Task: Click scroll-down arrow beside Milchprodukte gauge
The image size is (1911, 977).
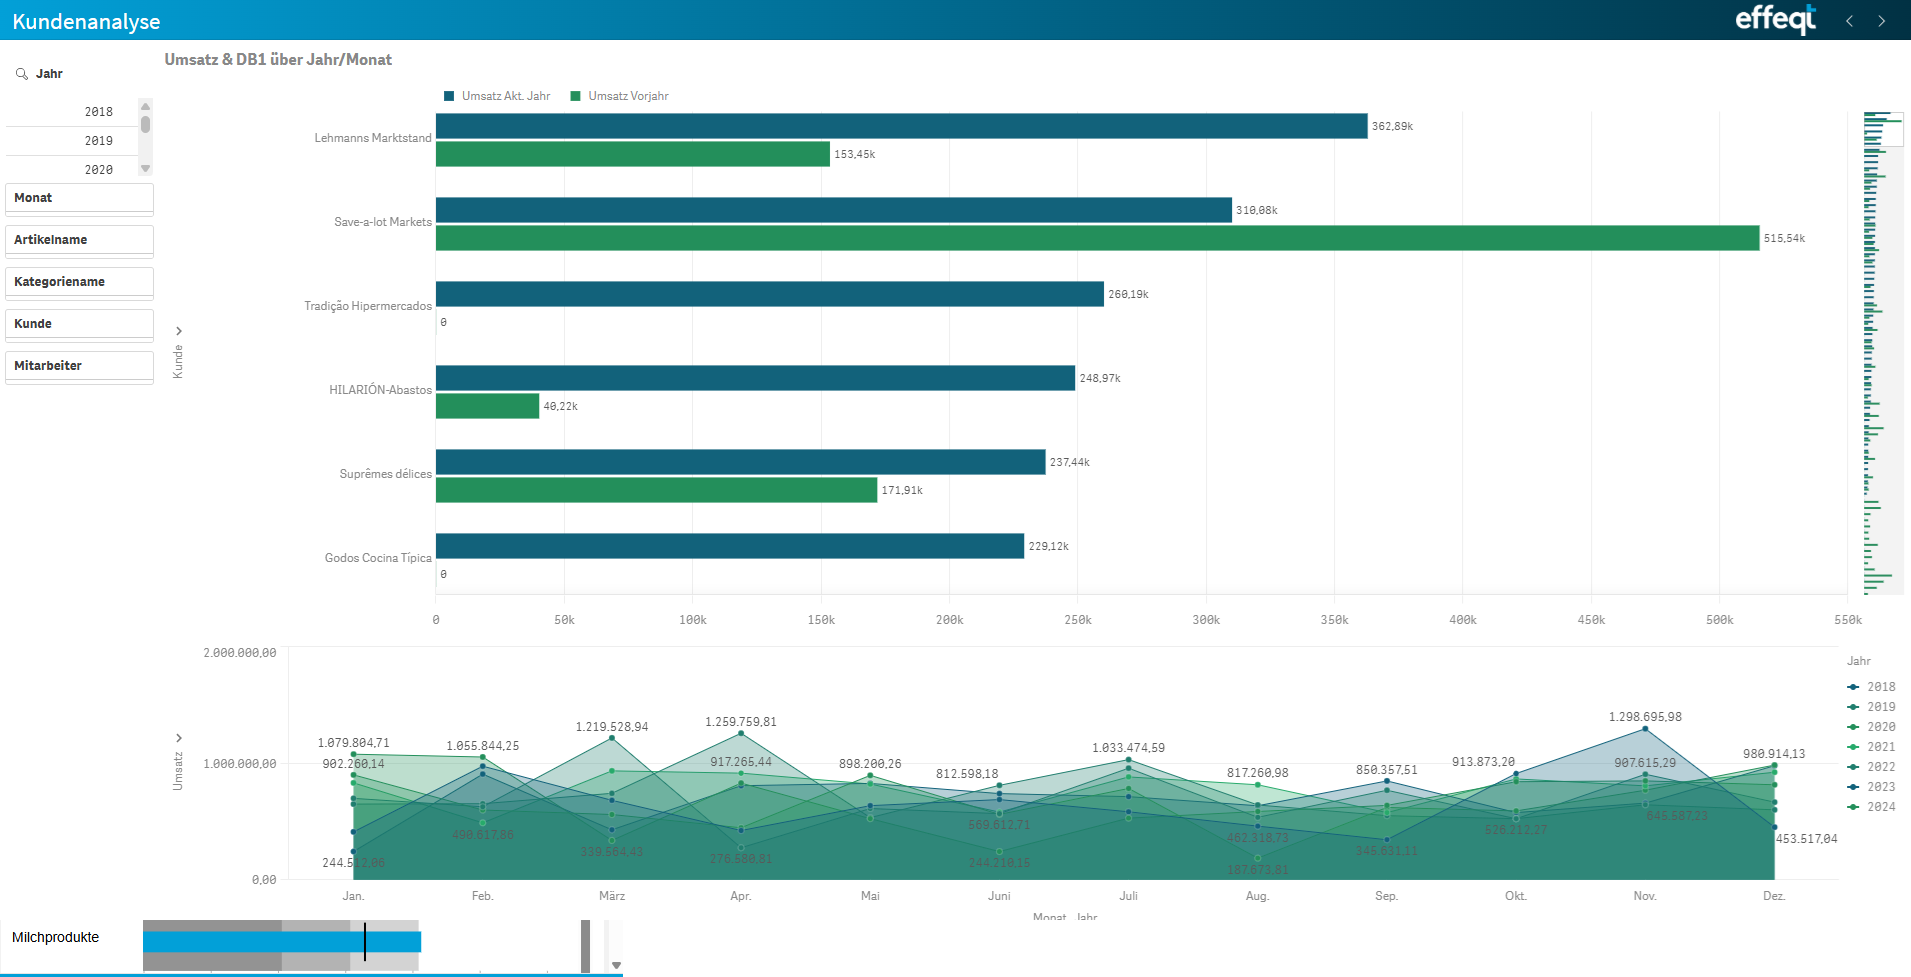Action: [616, 965]
